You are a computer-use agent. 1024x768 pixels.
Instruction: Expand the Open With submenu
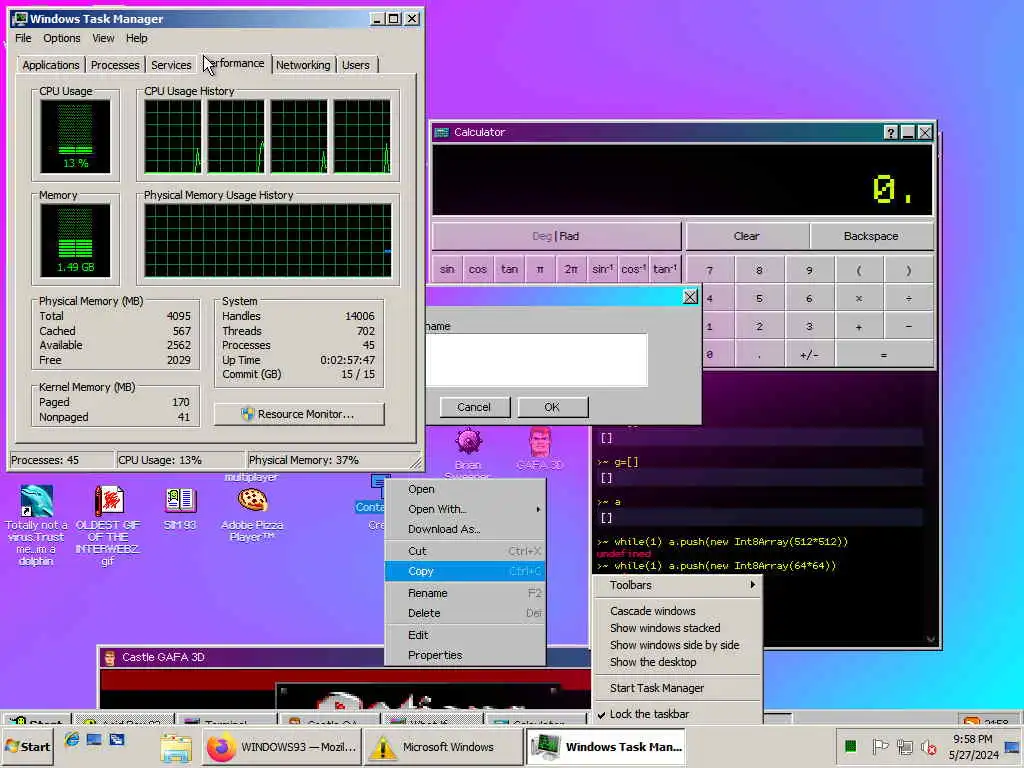pos(465,509)
